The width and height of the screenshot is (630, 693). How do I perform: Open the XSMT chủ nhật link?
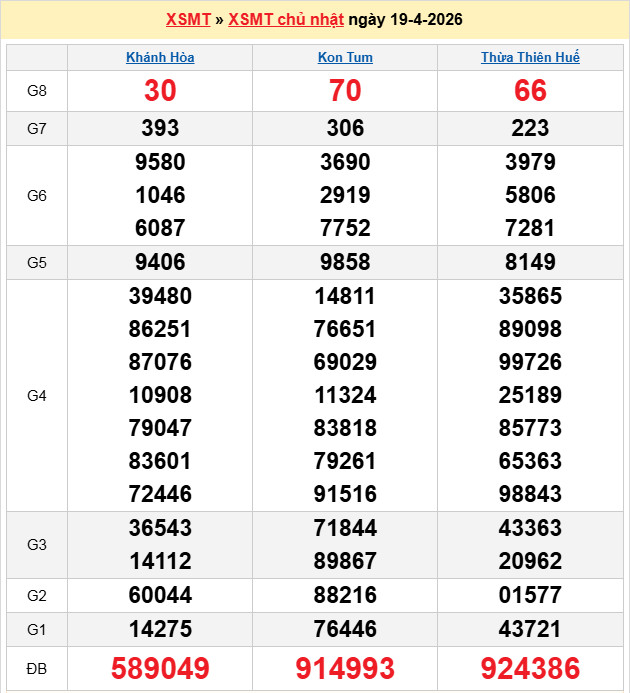tap(285, 20)
